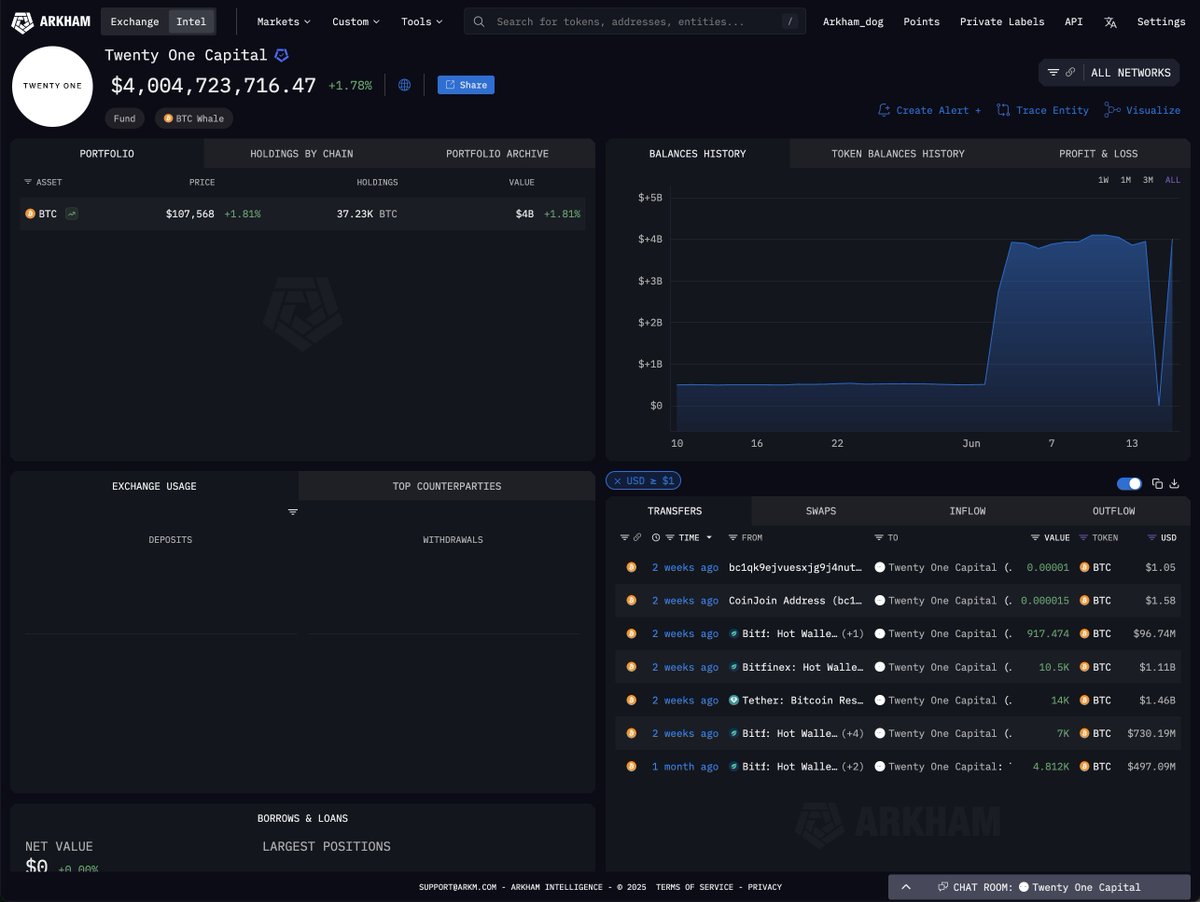Download transfers using the download icon
Viewport: 1200px width, 902px height.
tap(1173, 484)
